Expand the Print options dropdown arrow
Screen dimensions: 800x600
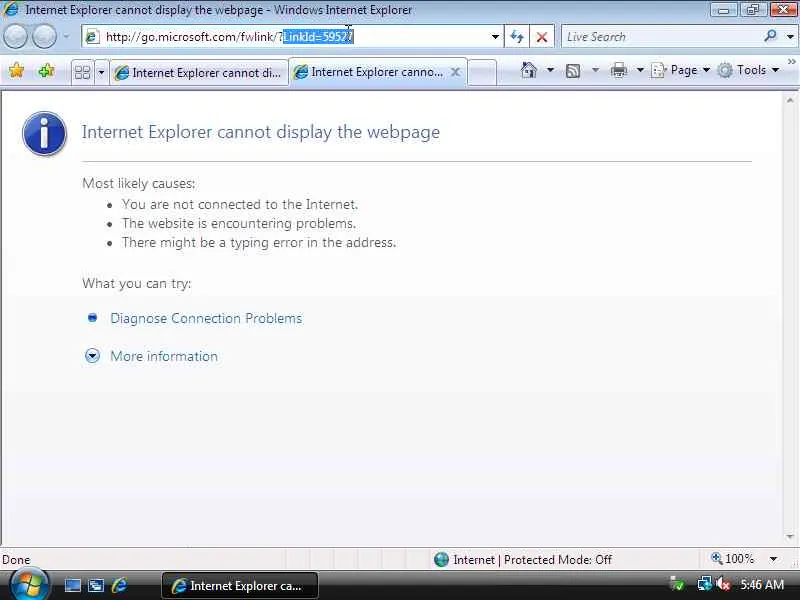(x=640, y=69)
